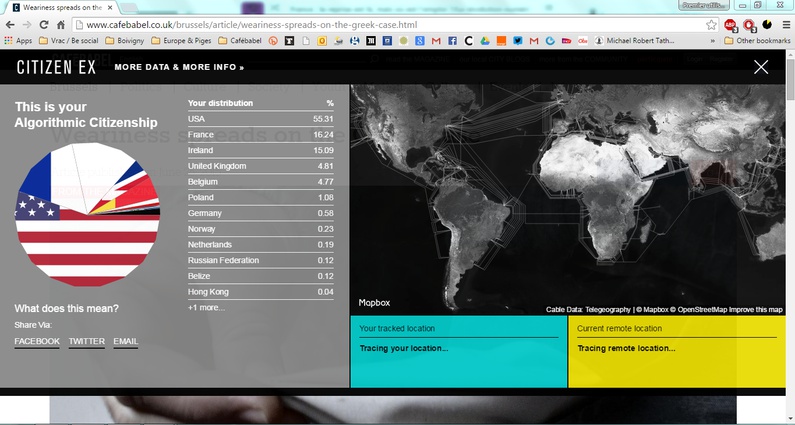Select the Russian Federation 0.12 row
This screenshot has height=425, width=795.
(x=261, y=261)
